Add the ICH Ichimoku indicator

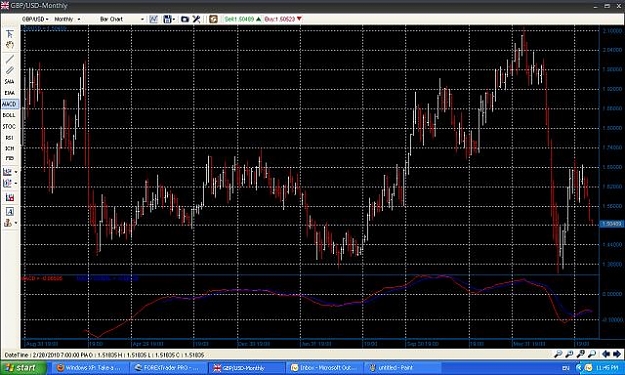9,148
